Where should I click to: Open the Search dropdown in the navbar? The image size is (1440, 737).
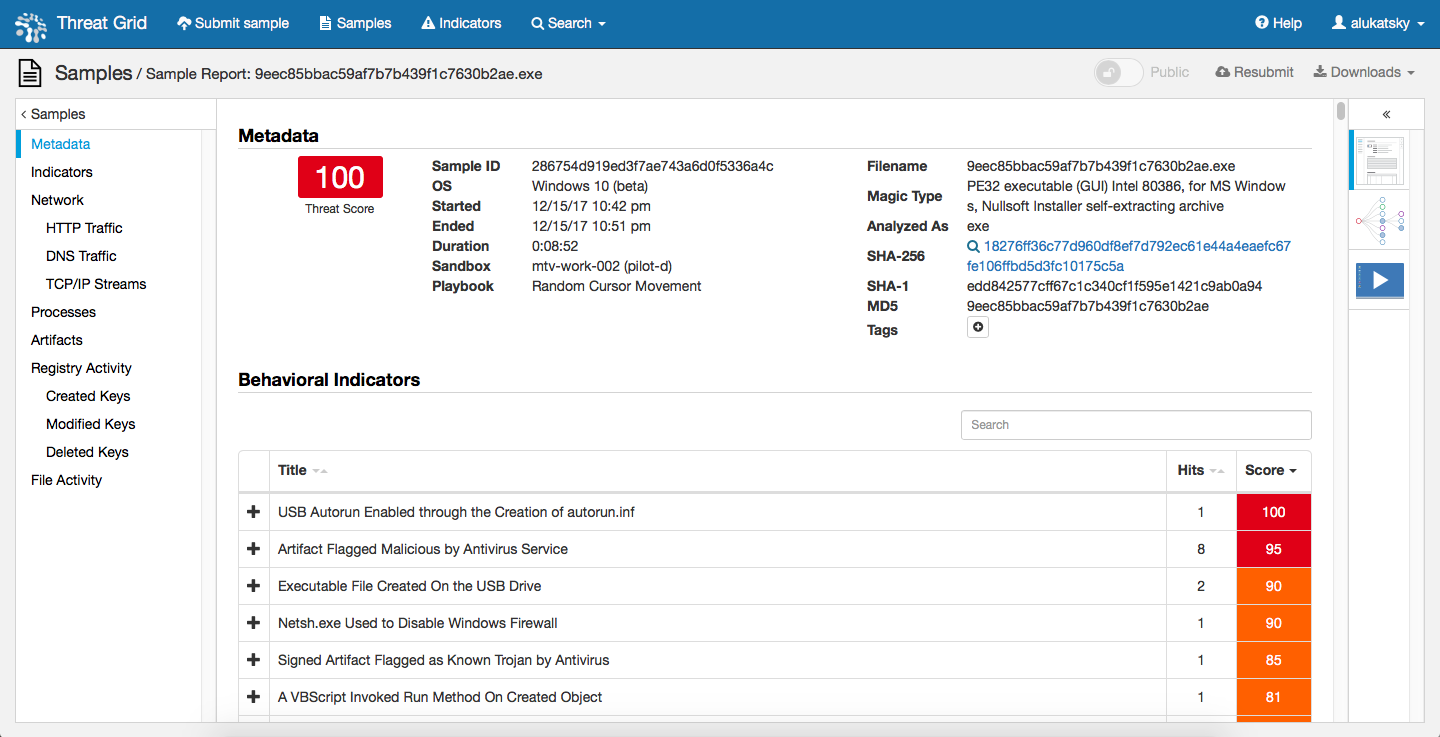[568, 23]
